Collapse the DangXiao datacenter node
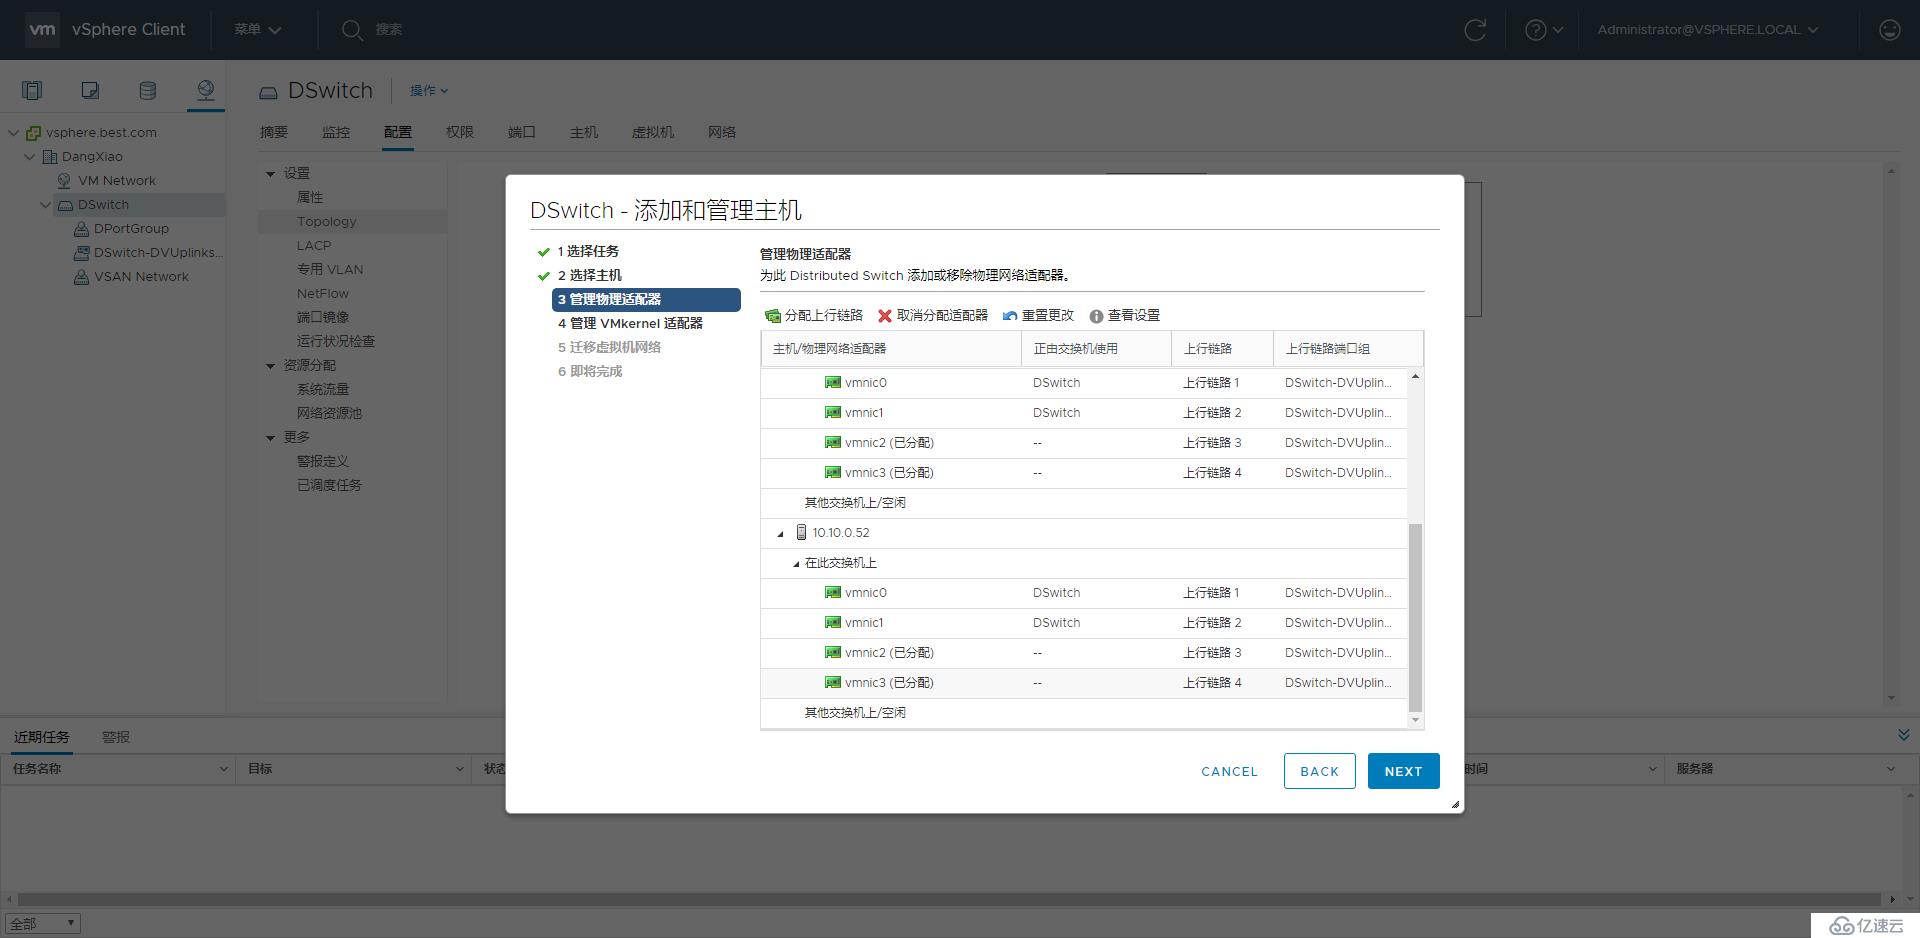This screenshot has height=938, width=1920. pos(30,157)
